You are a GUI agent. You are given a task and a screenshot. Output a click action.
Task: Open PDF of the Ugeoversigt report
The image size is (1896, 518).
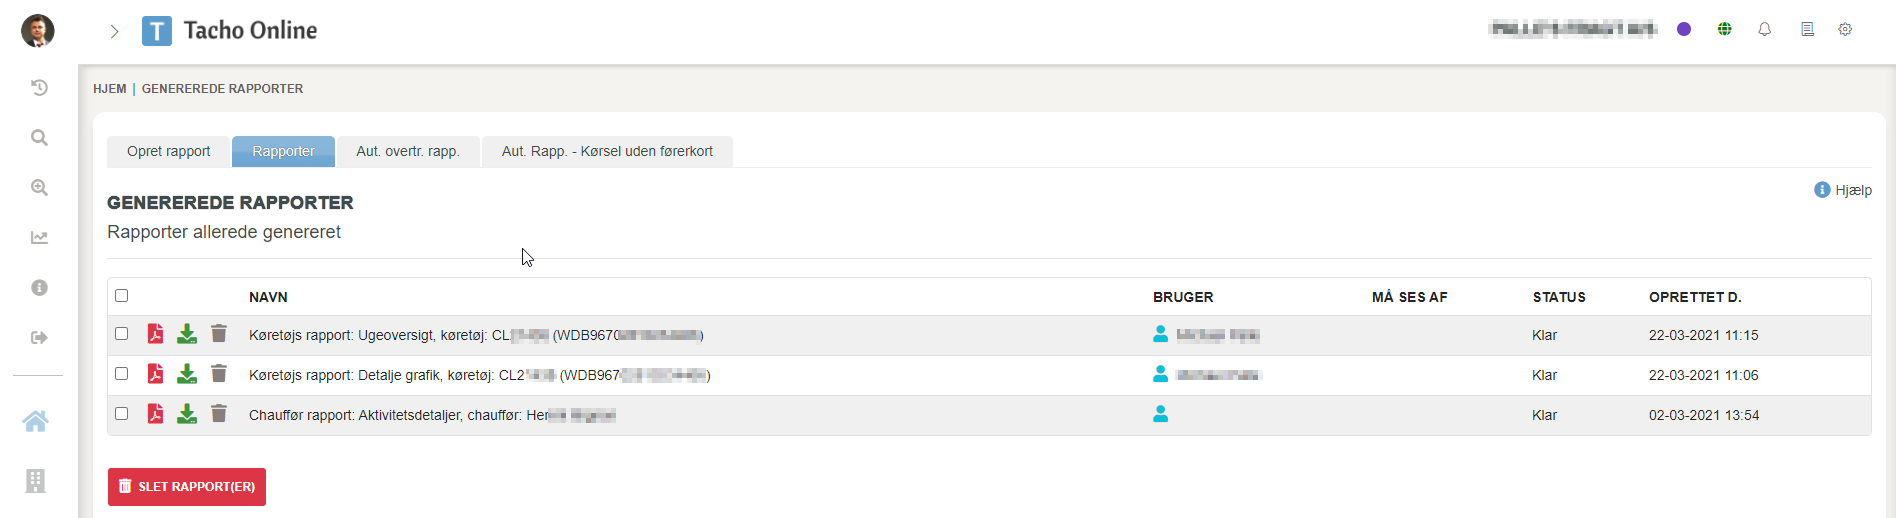click(155, 334)
